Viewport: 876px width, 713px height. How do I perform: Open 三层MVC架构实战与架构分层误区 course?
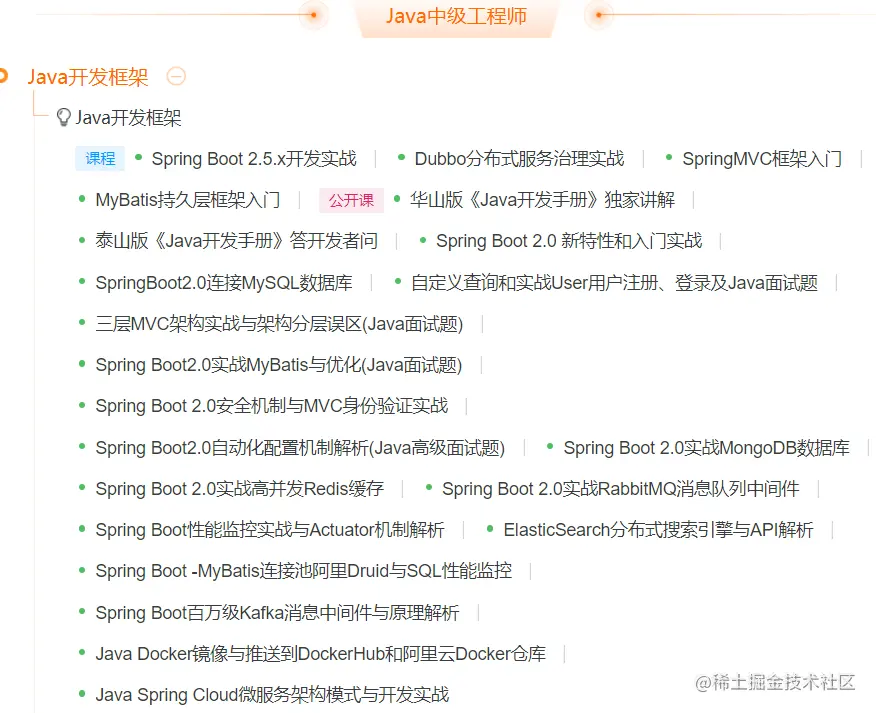pos(279,324)
